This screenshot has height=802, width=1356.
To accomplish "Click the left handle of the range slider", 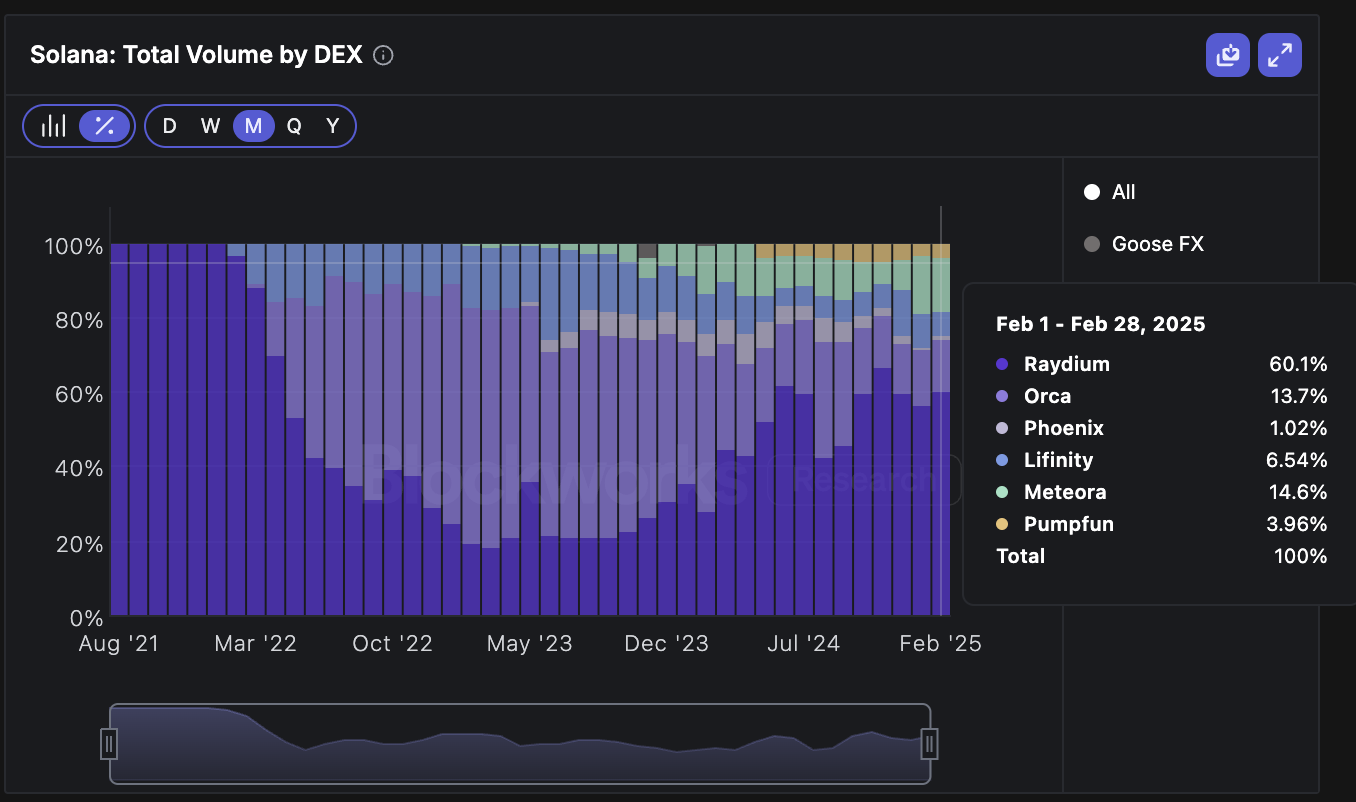I will [110, 743].
